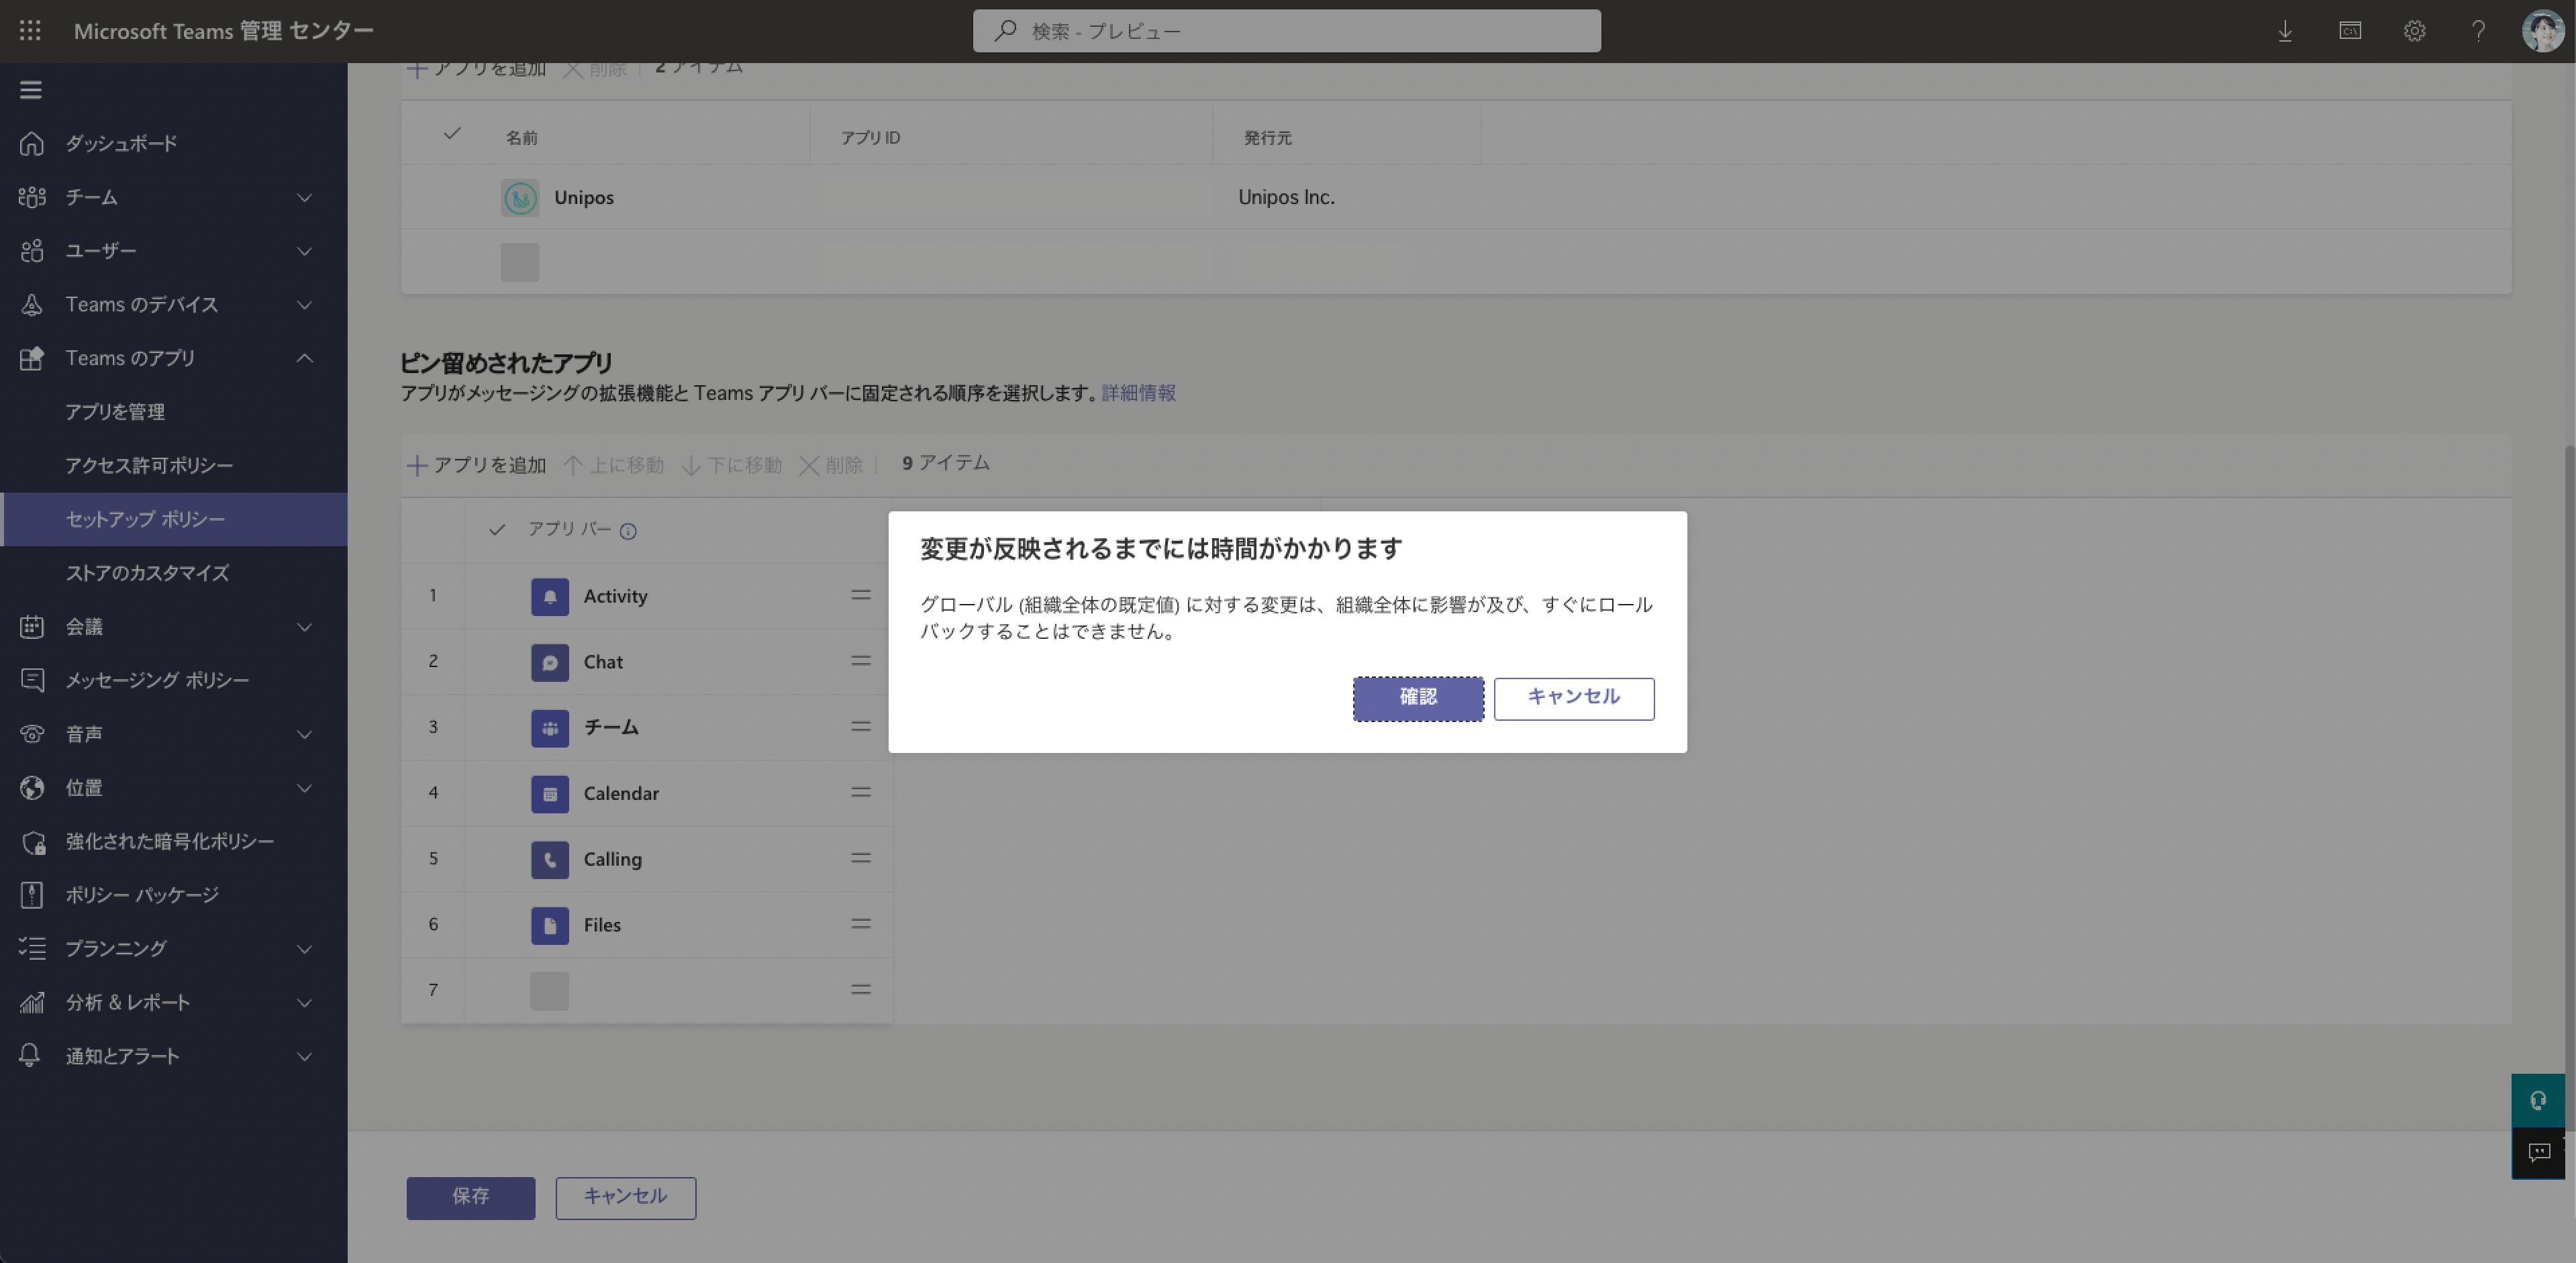Image resolution: width=2576 pixels, height=1263 pixels.
Task: Click the drag handle for the Chat row
Action: click(x=861, y=661)
